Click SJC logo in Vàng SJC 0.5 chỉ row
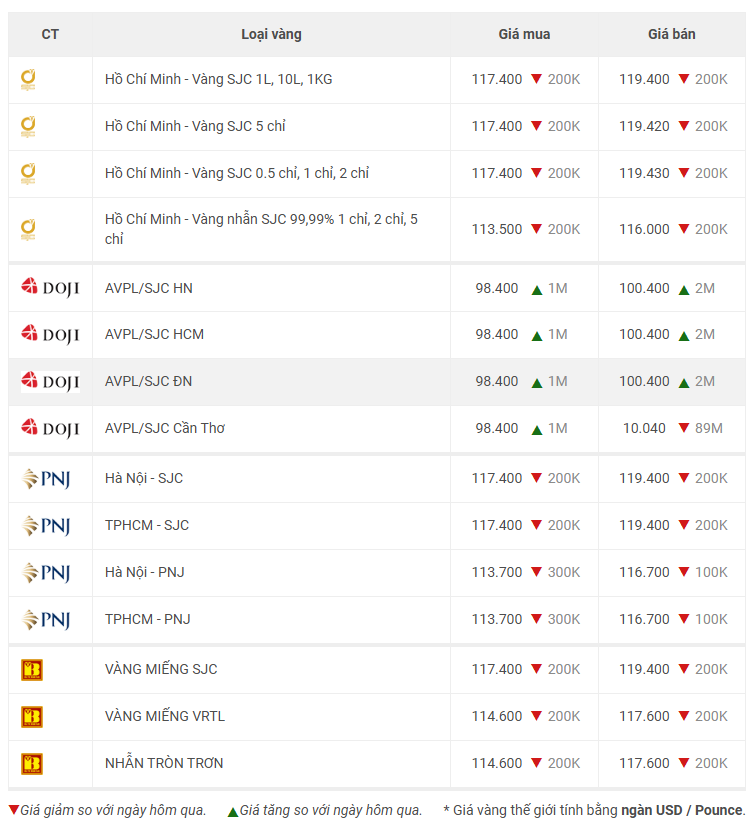 point(28,173)
